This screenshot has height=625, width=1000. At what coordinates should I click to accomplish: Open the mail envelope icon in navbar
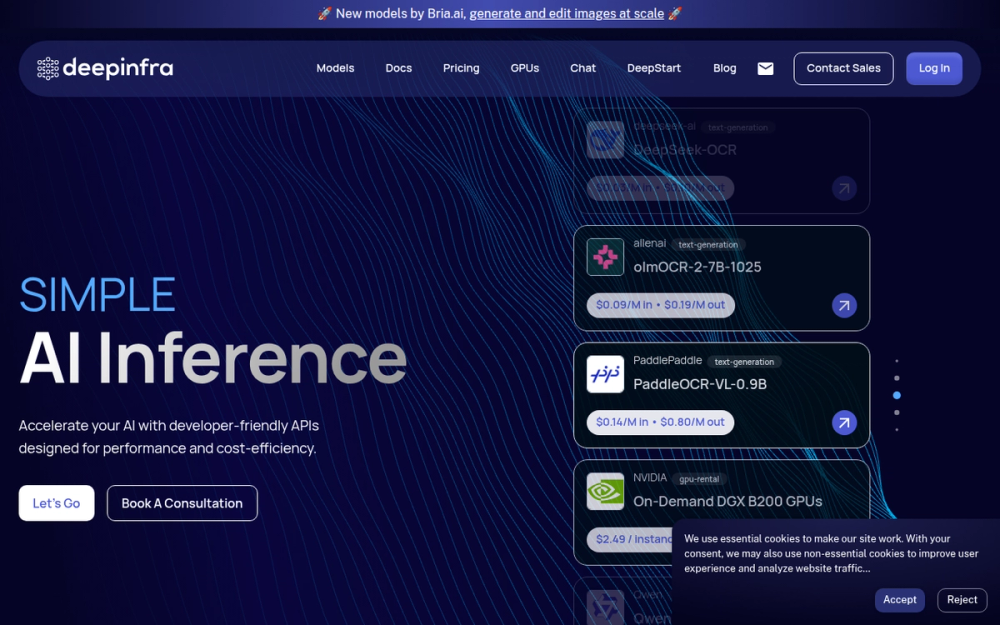[765, 68]
